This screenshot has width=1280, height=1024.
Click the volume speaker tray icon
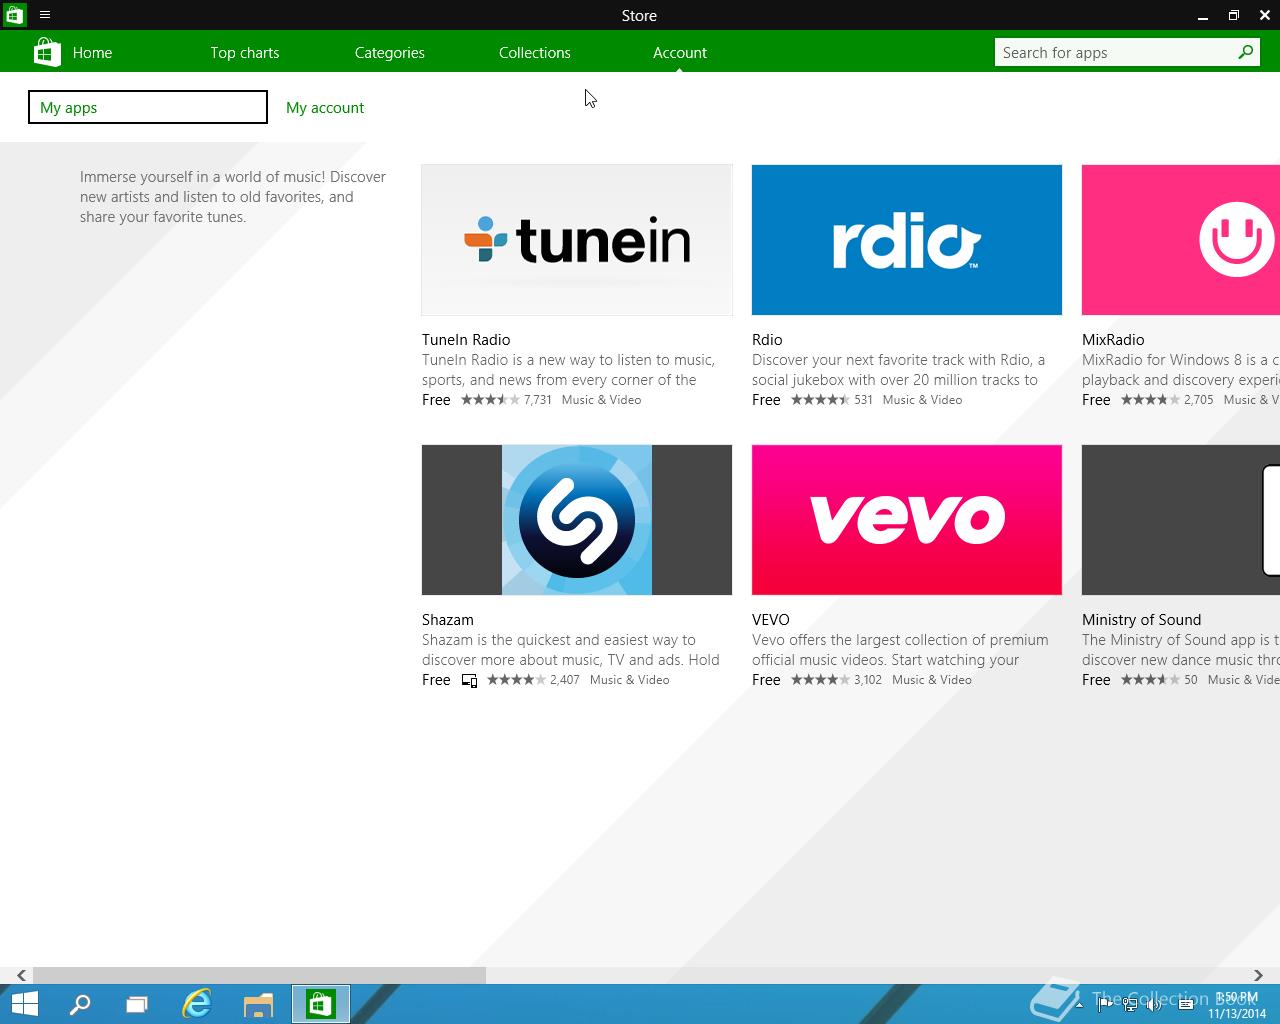[x=1154, y=1005]
